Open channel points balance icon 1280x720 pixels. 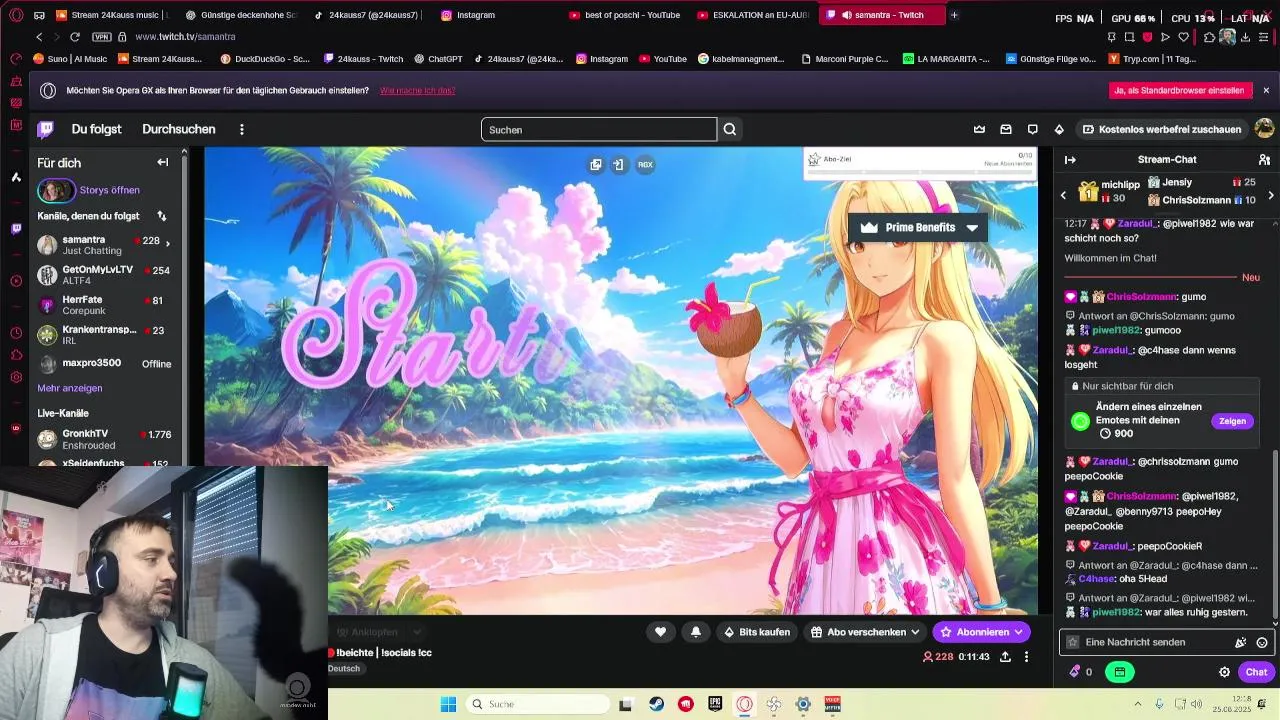1080,672
